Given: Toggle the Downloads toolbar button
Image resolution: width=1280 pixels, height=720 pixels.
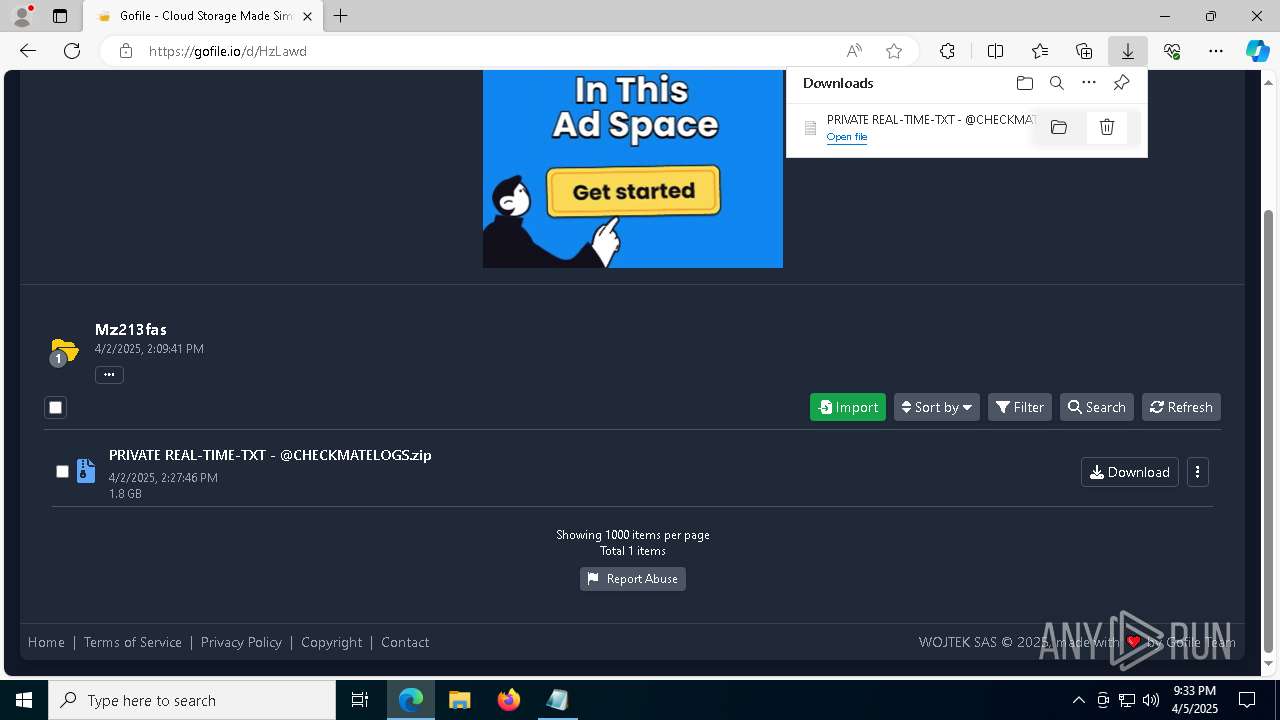Looking at the screenshot, I should pos(1127,51).
